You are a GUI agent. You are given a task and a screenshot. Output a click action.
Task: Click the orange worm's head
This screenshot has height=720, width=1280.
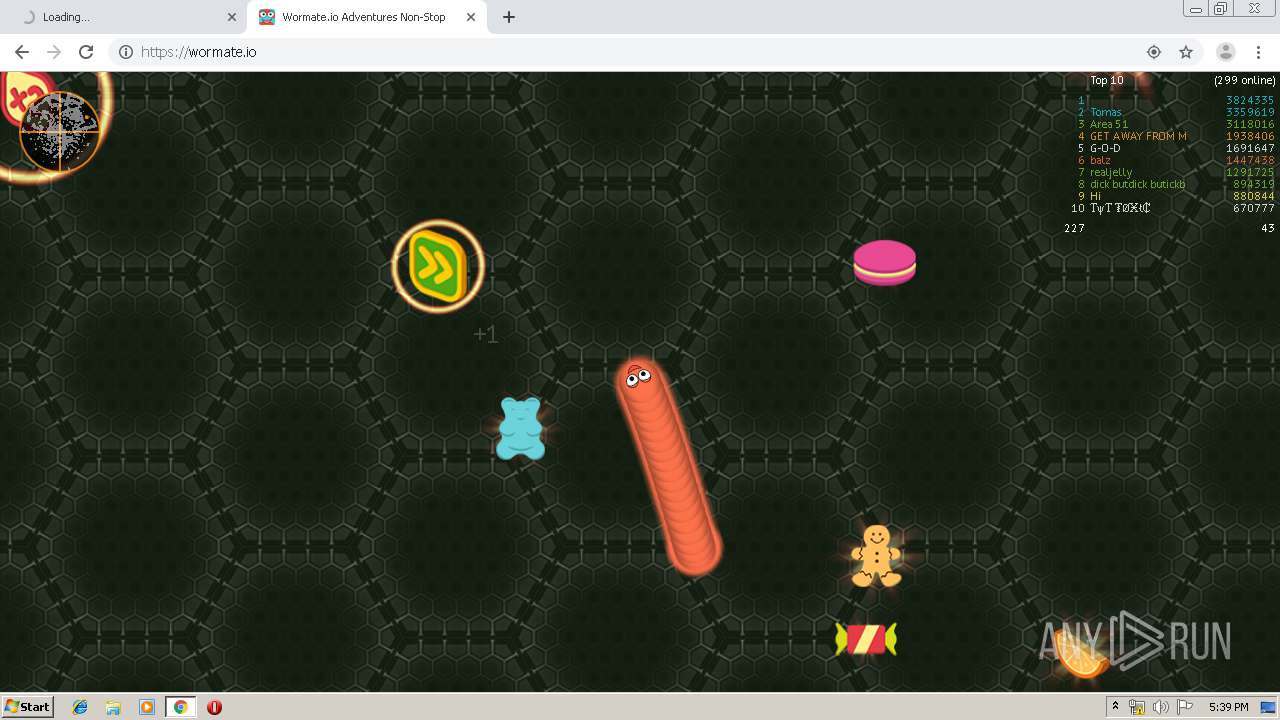(637, 378)
